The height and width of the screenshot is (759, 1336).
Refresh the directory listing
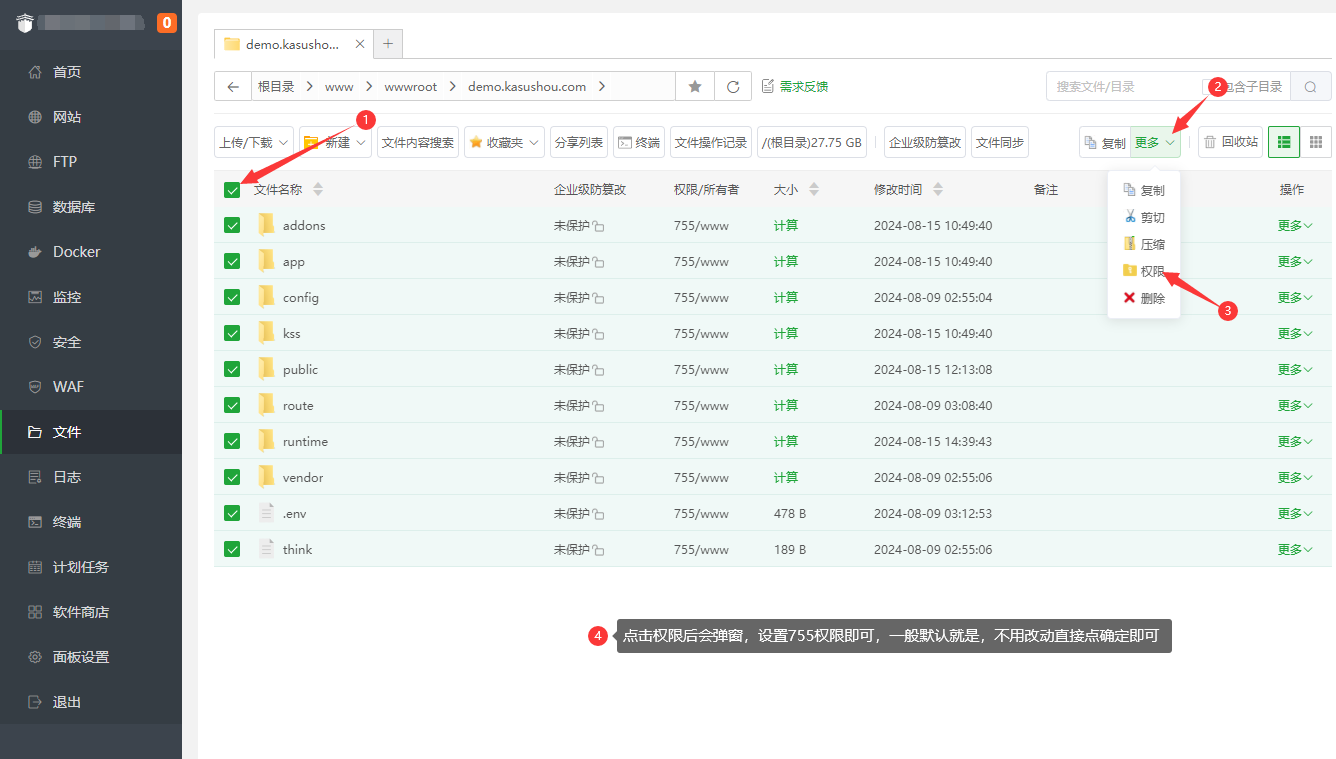tap(733, 87)
